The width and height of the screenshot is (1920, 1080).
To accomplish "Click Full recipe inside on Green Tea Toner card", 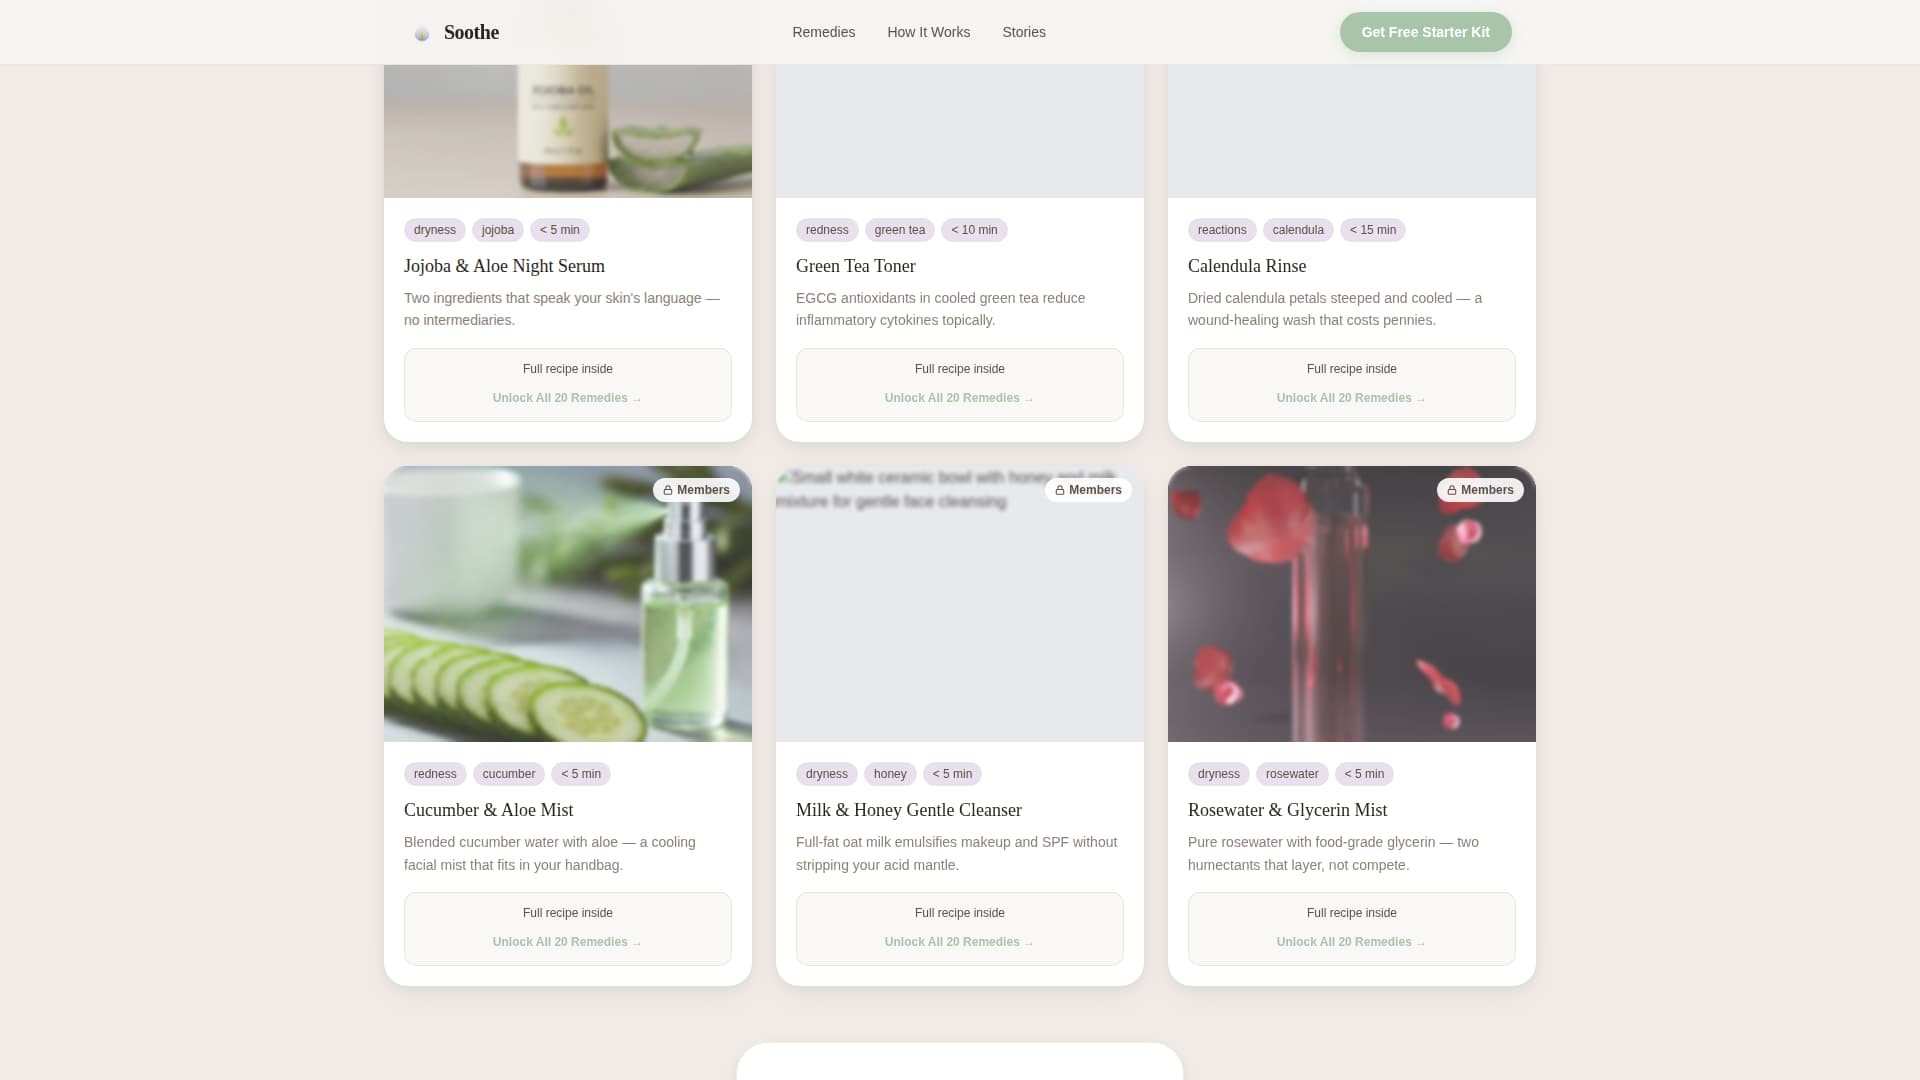I will pos(960,369).
